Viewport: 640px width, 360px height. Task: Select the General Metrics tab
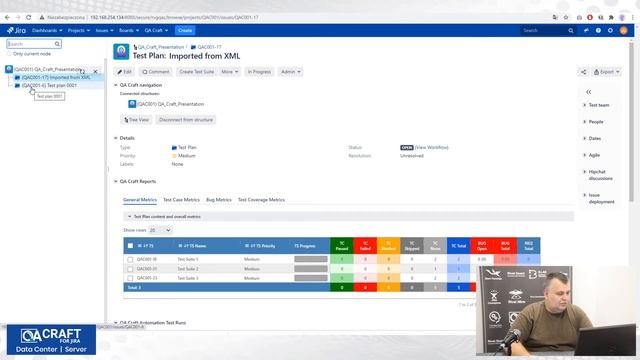140,200
